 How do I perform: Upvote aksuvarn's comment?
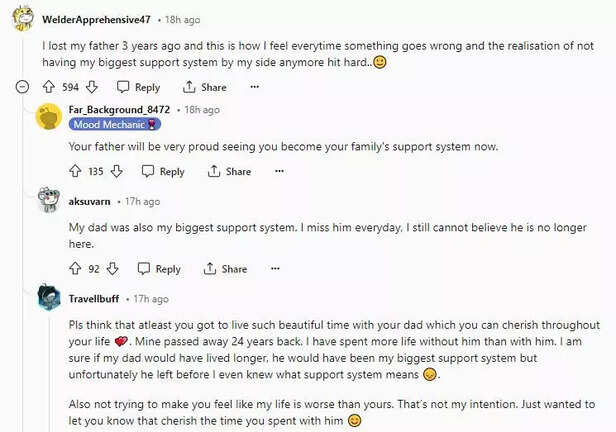pos(75,268)
